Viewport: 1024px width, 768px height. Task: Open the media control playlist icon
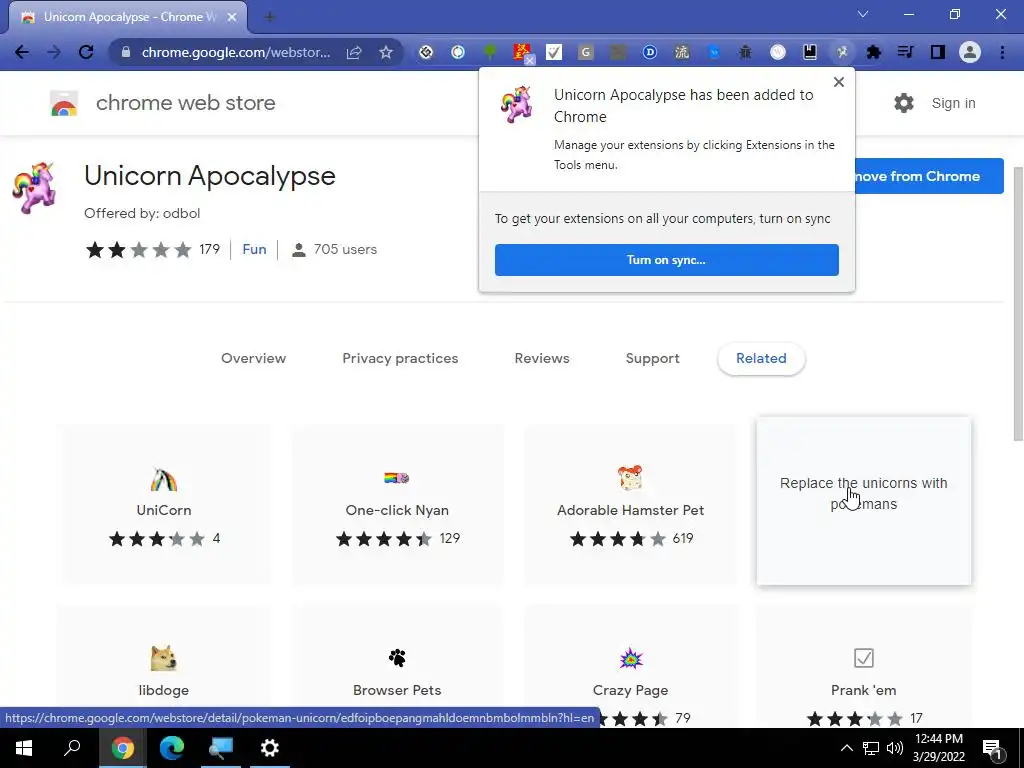[906, 52]
